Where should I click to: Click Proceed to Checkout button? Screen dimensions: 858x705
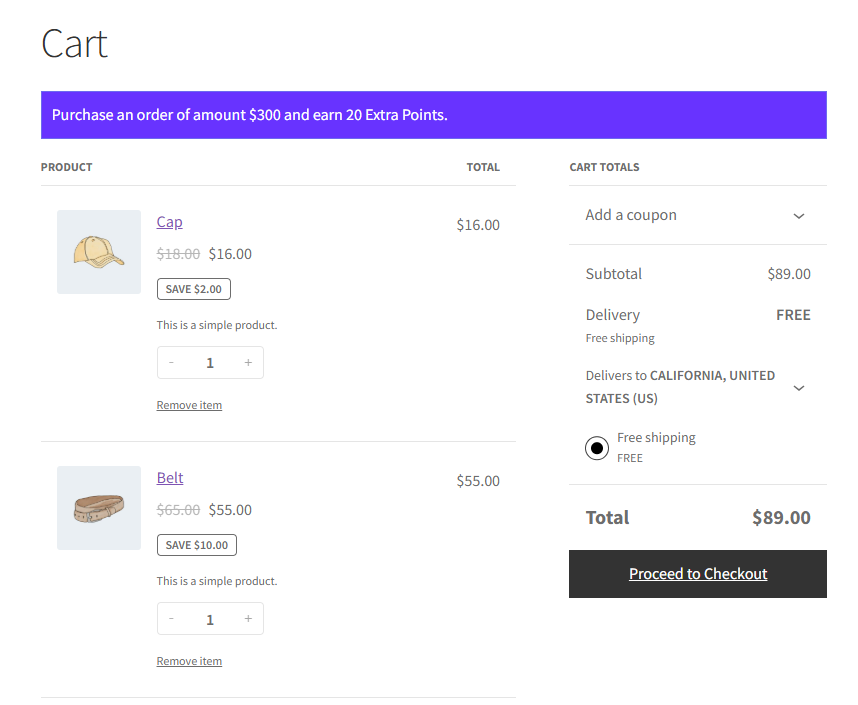click(697, 574)
